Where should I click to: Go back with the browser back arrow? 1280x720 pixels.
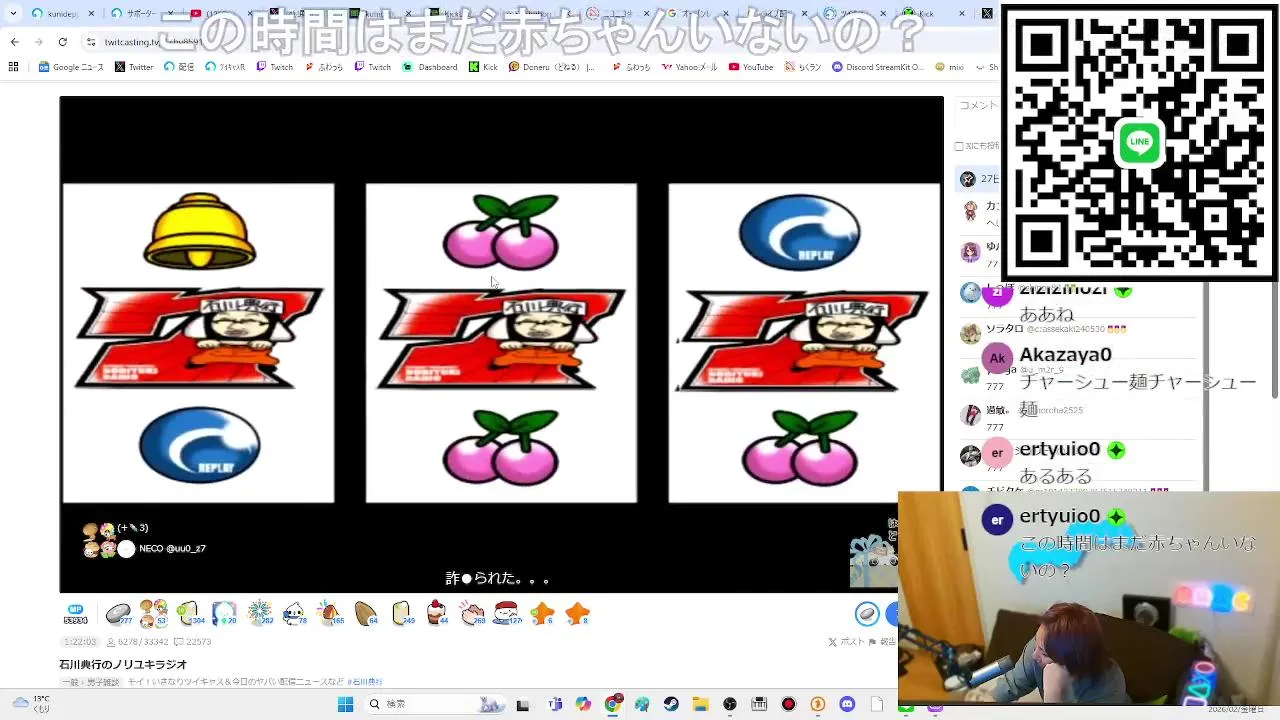(x=14, y=42)
